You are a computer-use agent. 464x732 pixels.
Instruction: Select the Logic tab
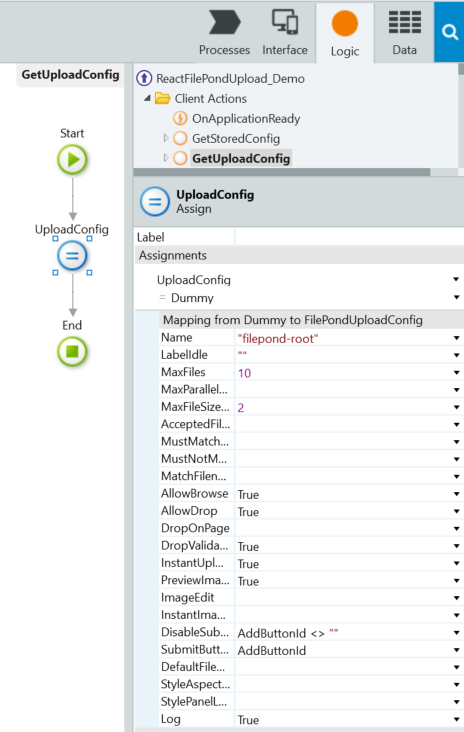pyautogui.click(x=344, y=33)
